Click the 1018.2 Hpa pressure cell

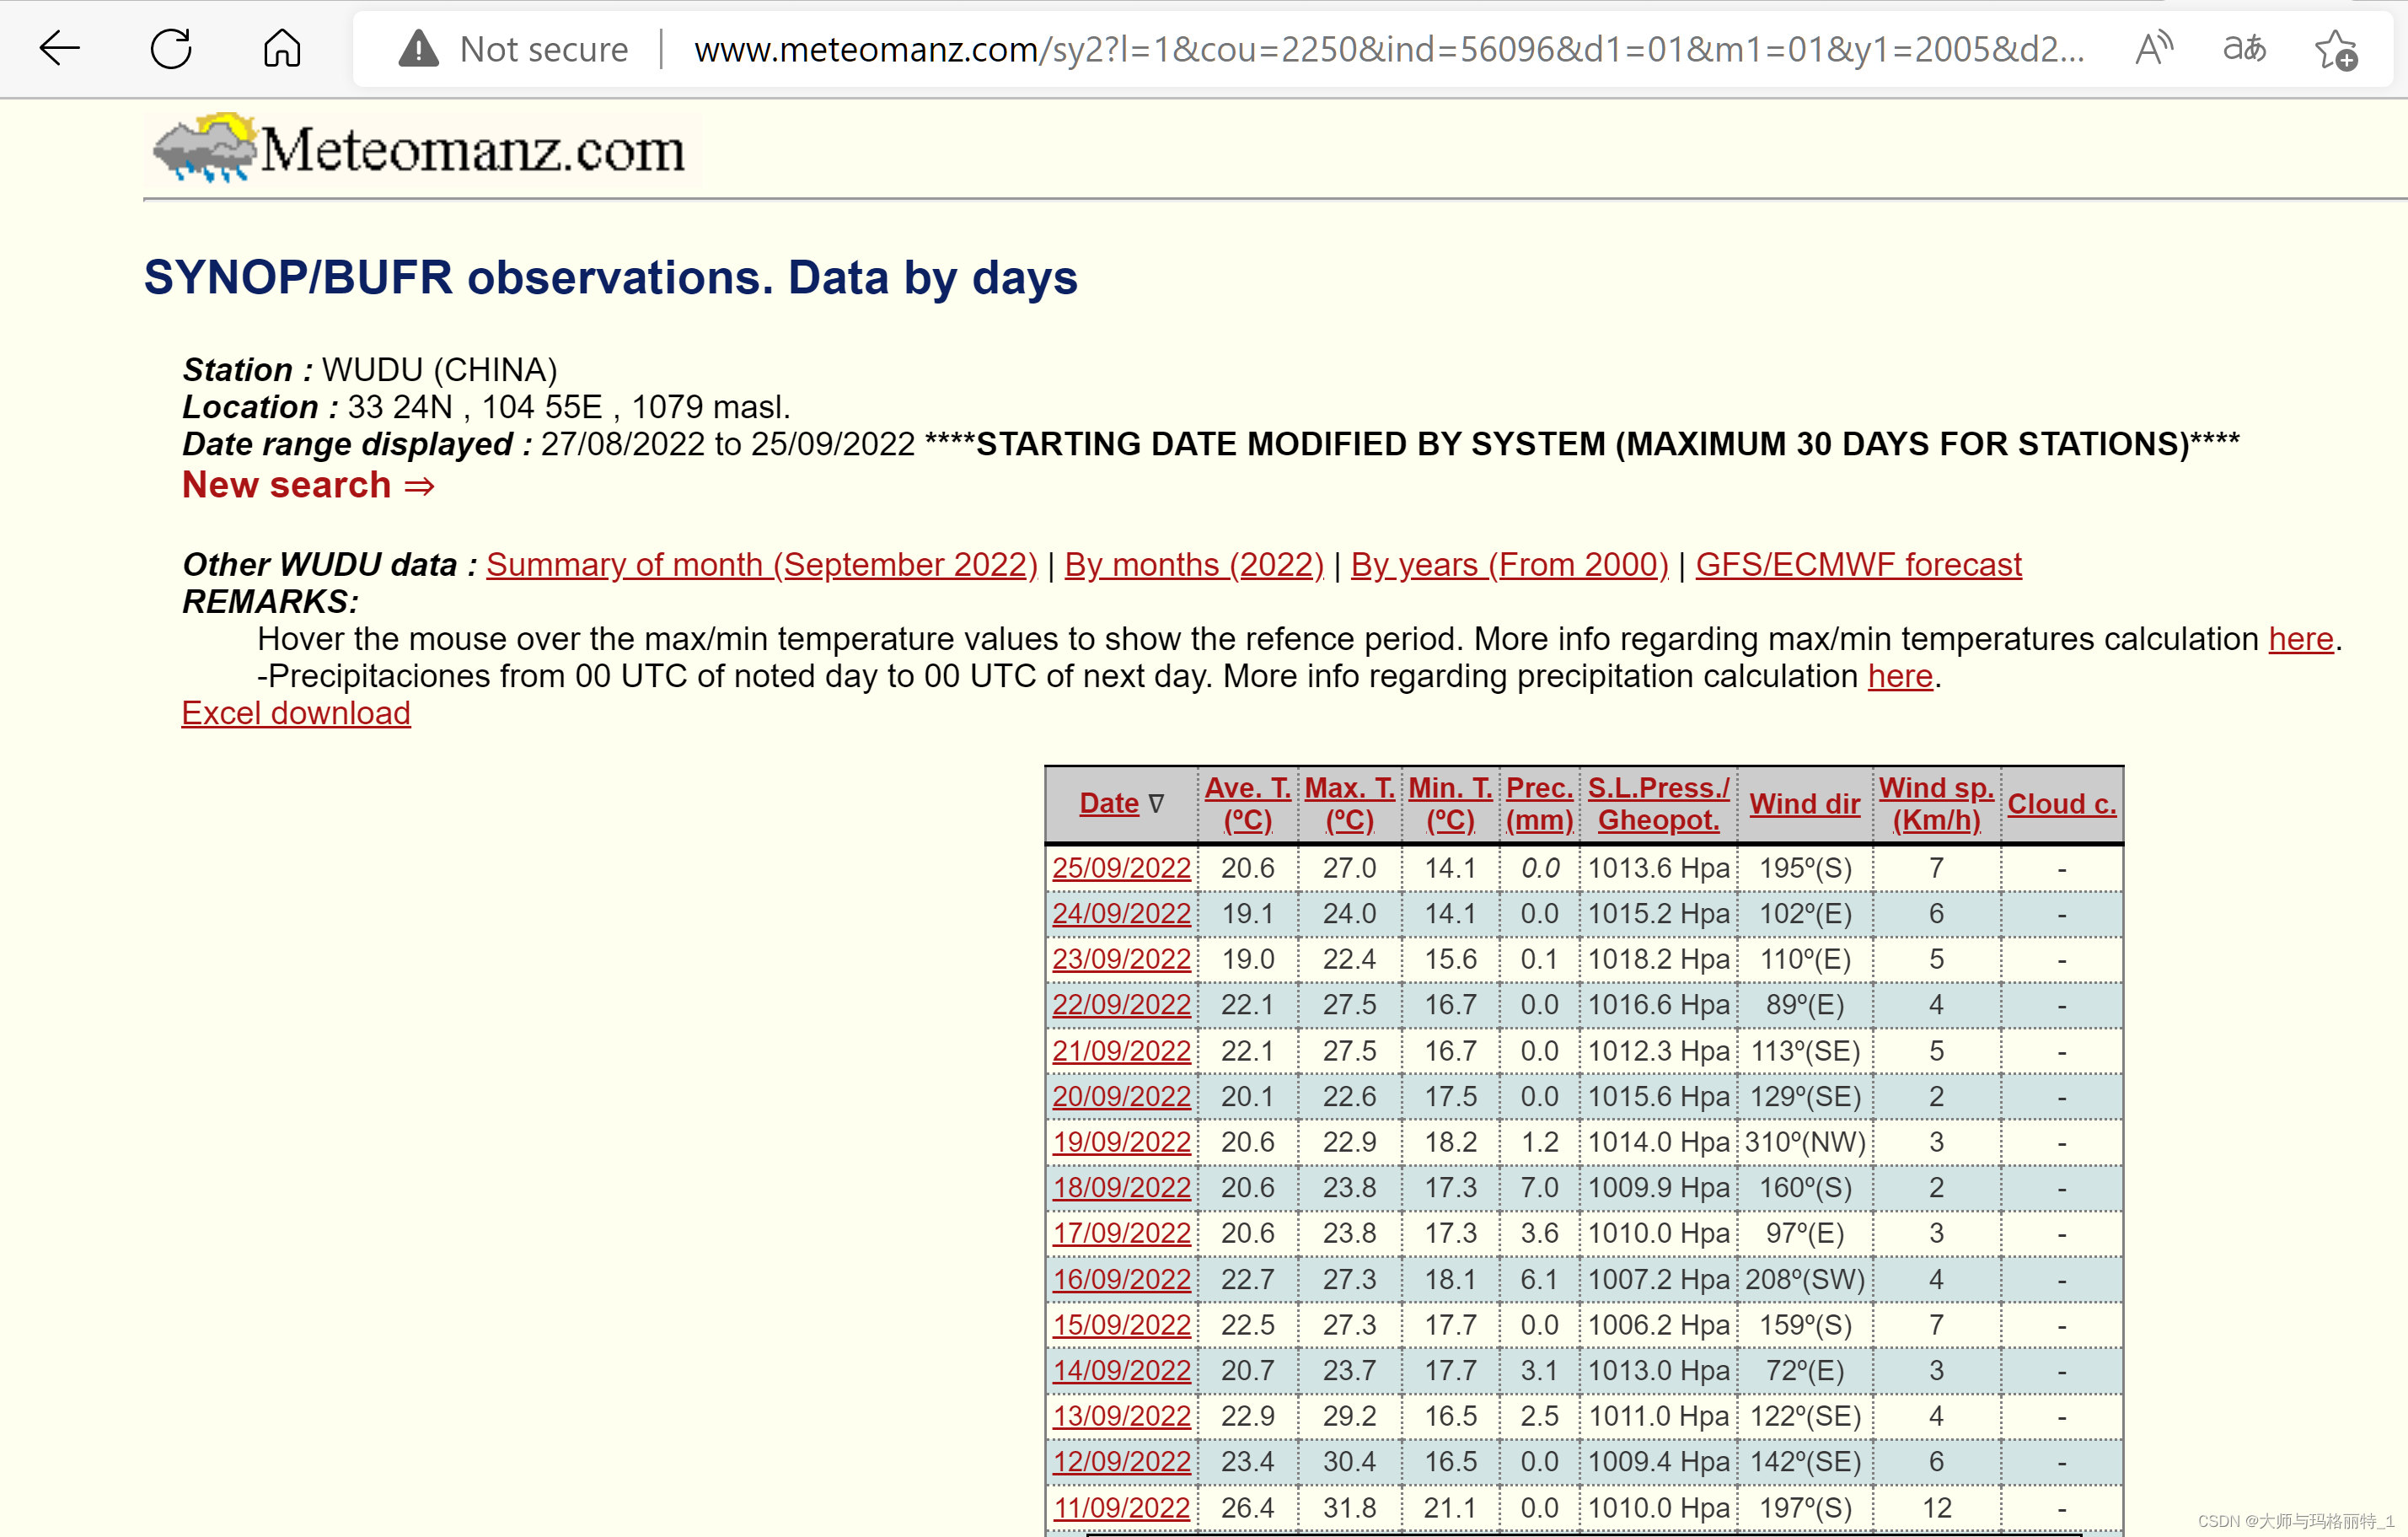coord(1658,959)
